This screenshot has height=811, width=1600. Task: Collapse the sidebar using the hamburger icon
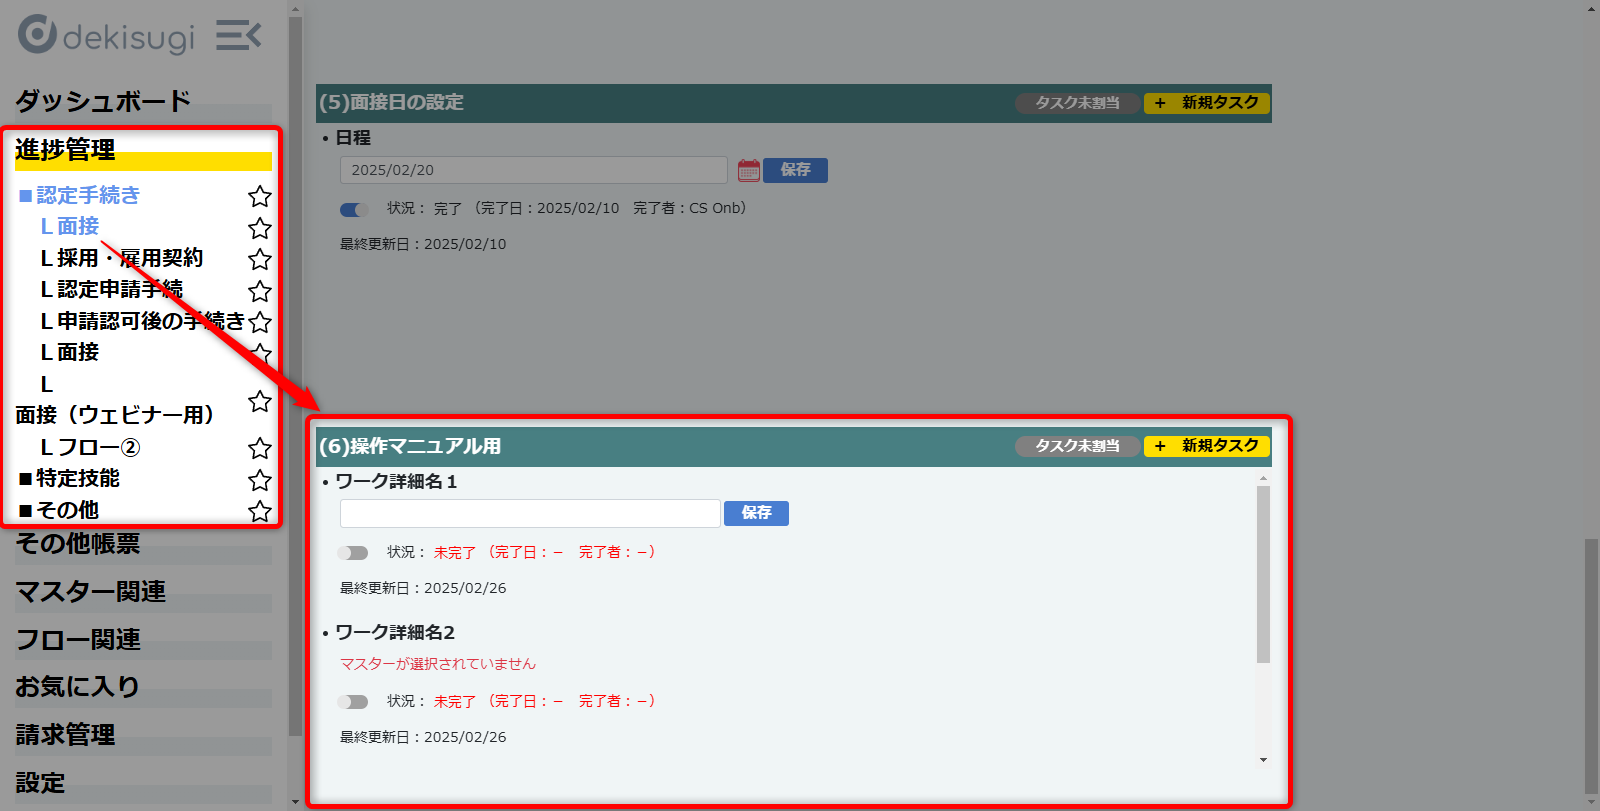[x=238, y=36]
